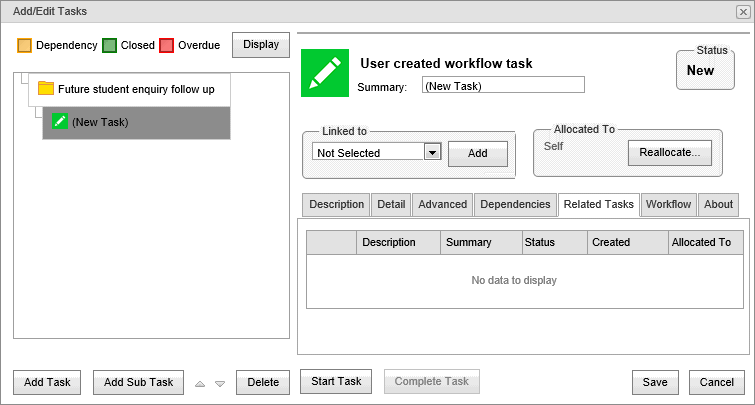Click the Start Task button
Viewport: 755px width, 405px height.
coord(336,381)
